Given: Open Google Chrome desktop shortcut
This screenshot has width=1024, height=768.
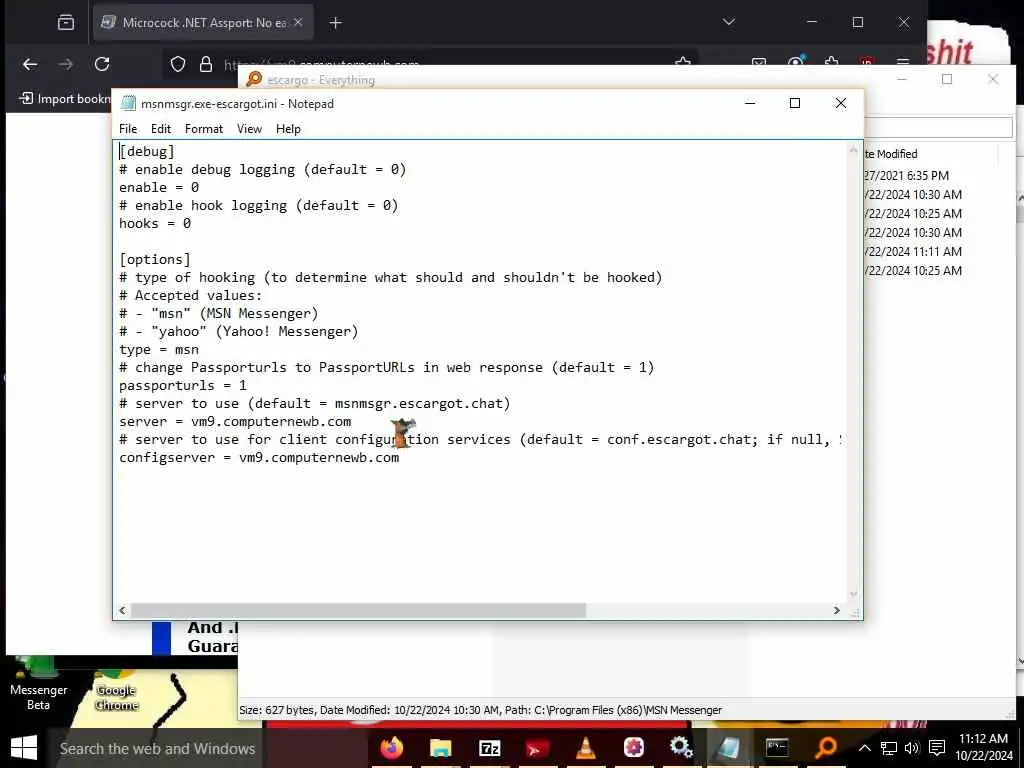Looking at the screenshot, I should (x=117, y=691).
